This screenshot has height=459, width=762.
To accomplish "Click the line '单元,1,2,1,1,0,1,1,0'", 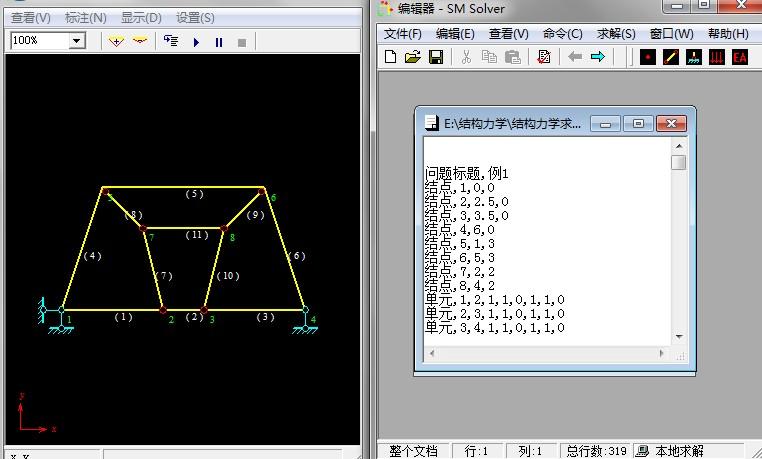I will (495, 300).
